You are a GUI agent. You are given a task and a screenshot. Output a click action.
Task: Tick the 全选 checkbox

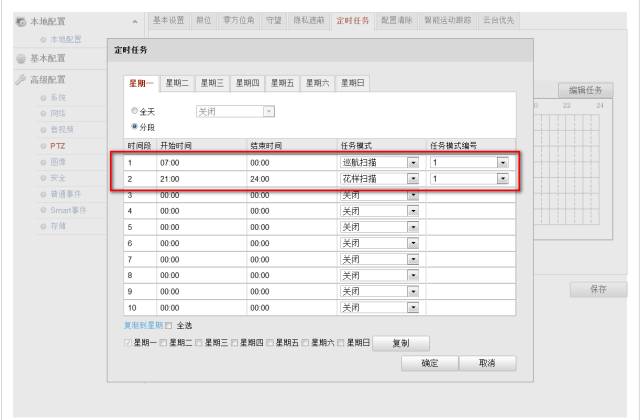[168, 326]
